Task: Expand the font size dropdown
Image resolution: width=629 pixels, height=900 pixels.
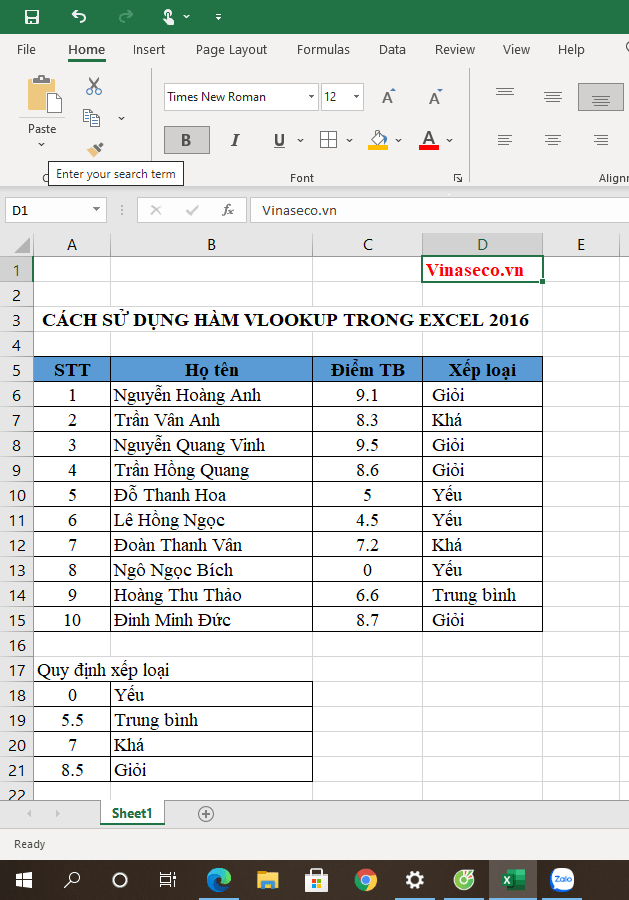Action: coord(356,97)
